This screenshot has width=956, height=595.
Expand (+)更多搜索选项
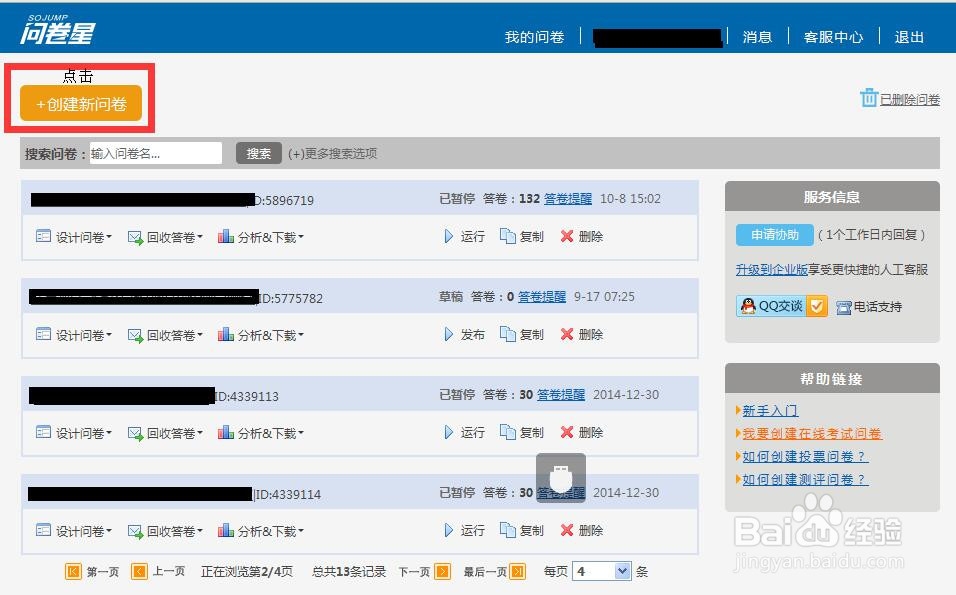(332, 154)
